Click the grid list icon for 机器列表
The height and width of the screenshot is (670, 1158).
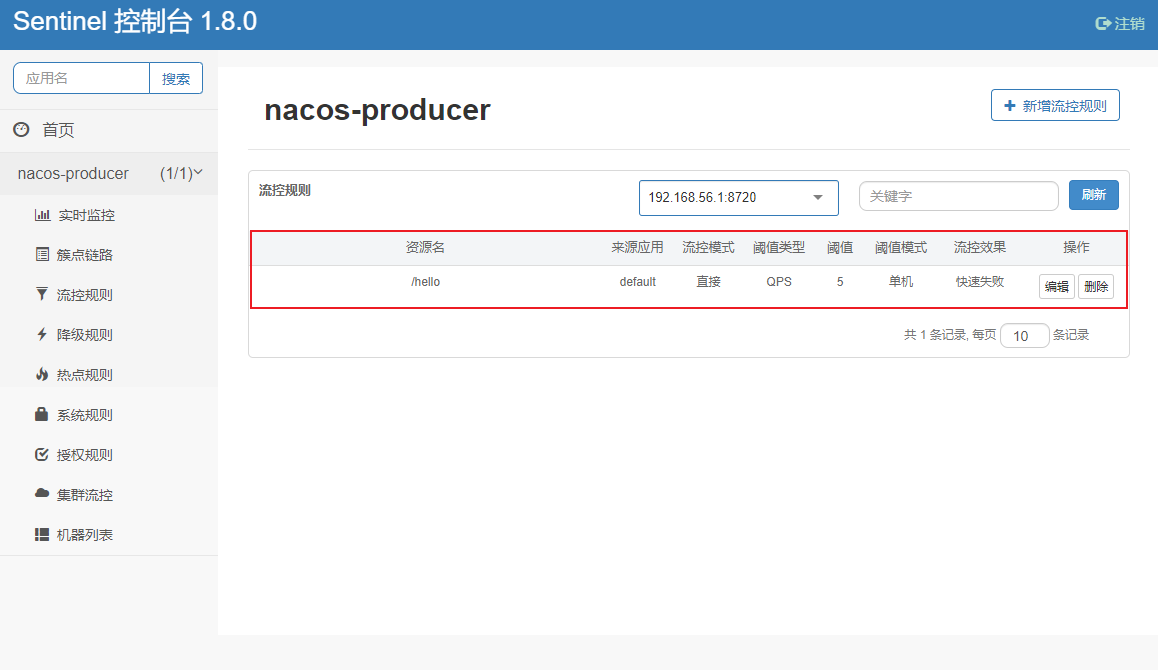42,535
